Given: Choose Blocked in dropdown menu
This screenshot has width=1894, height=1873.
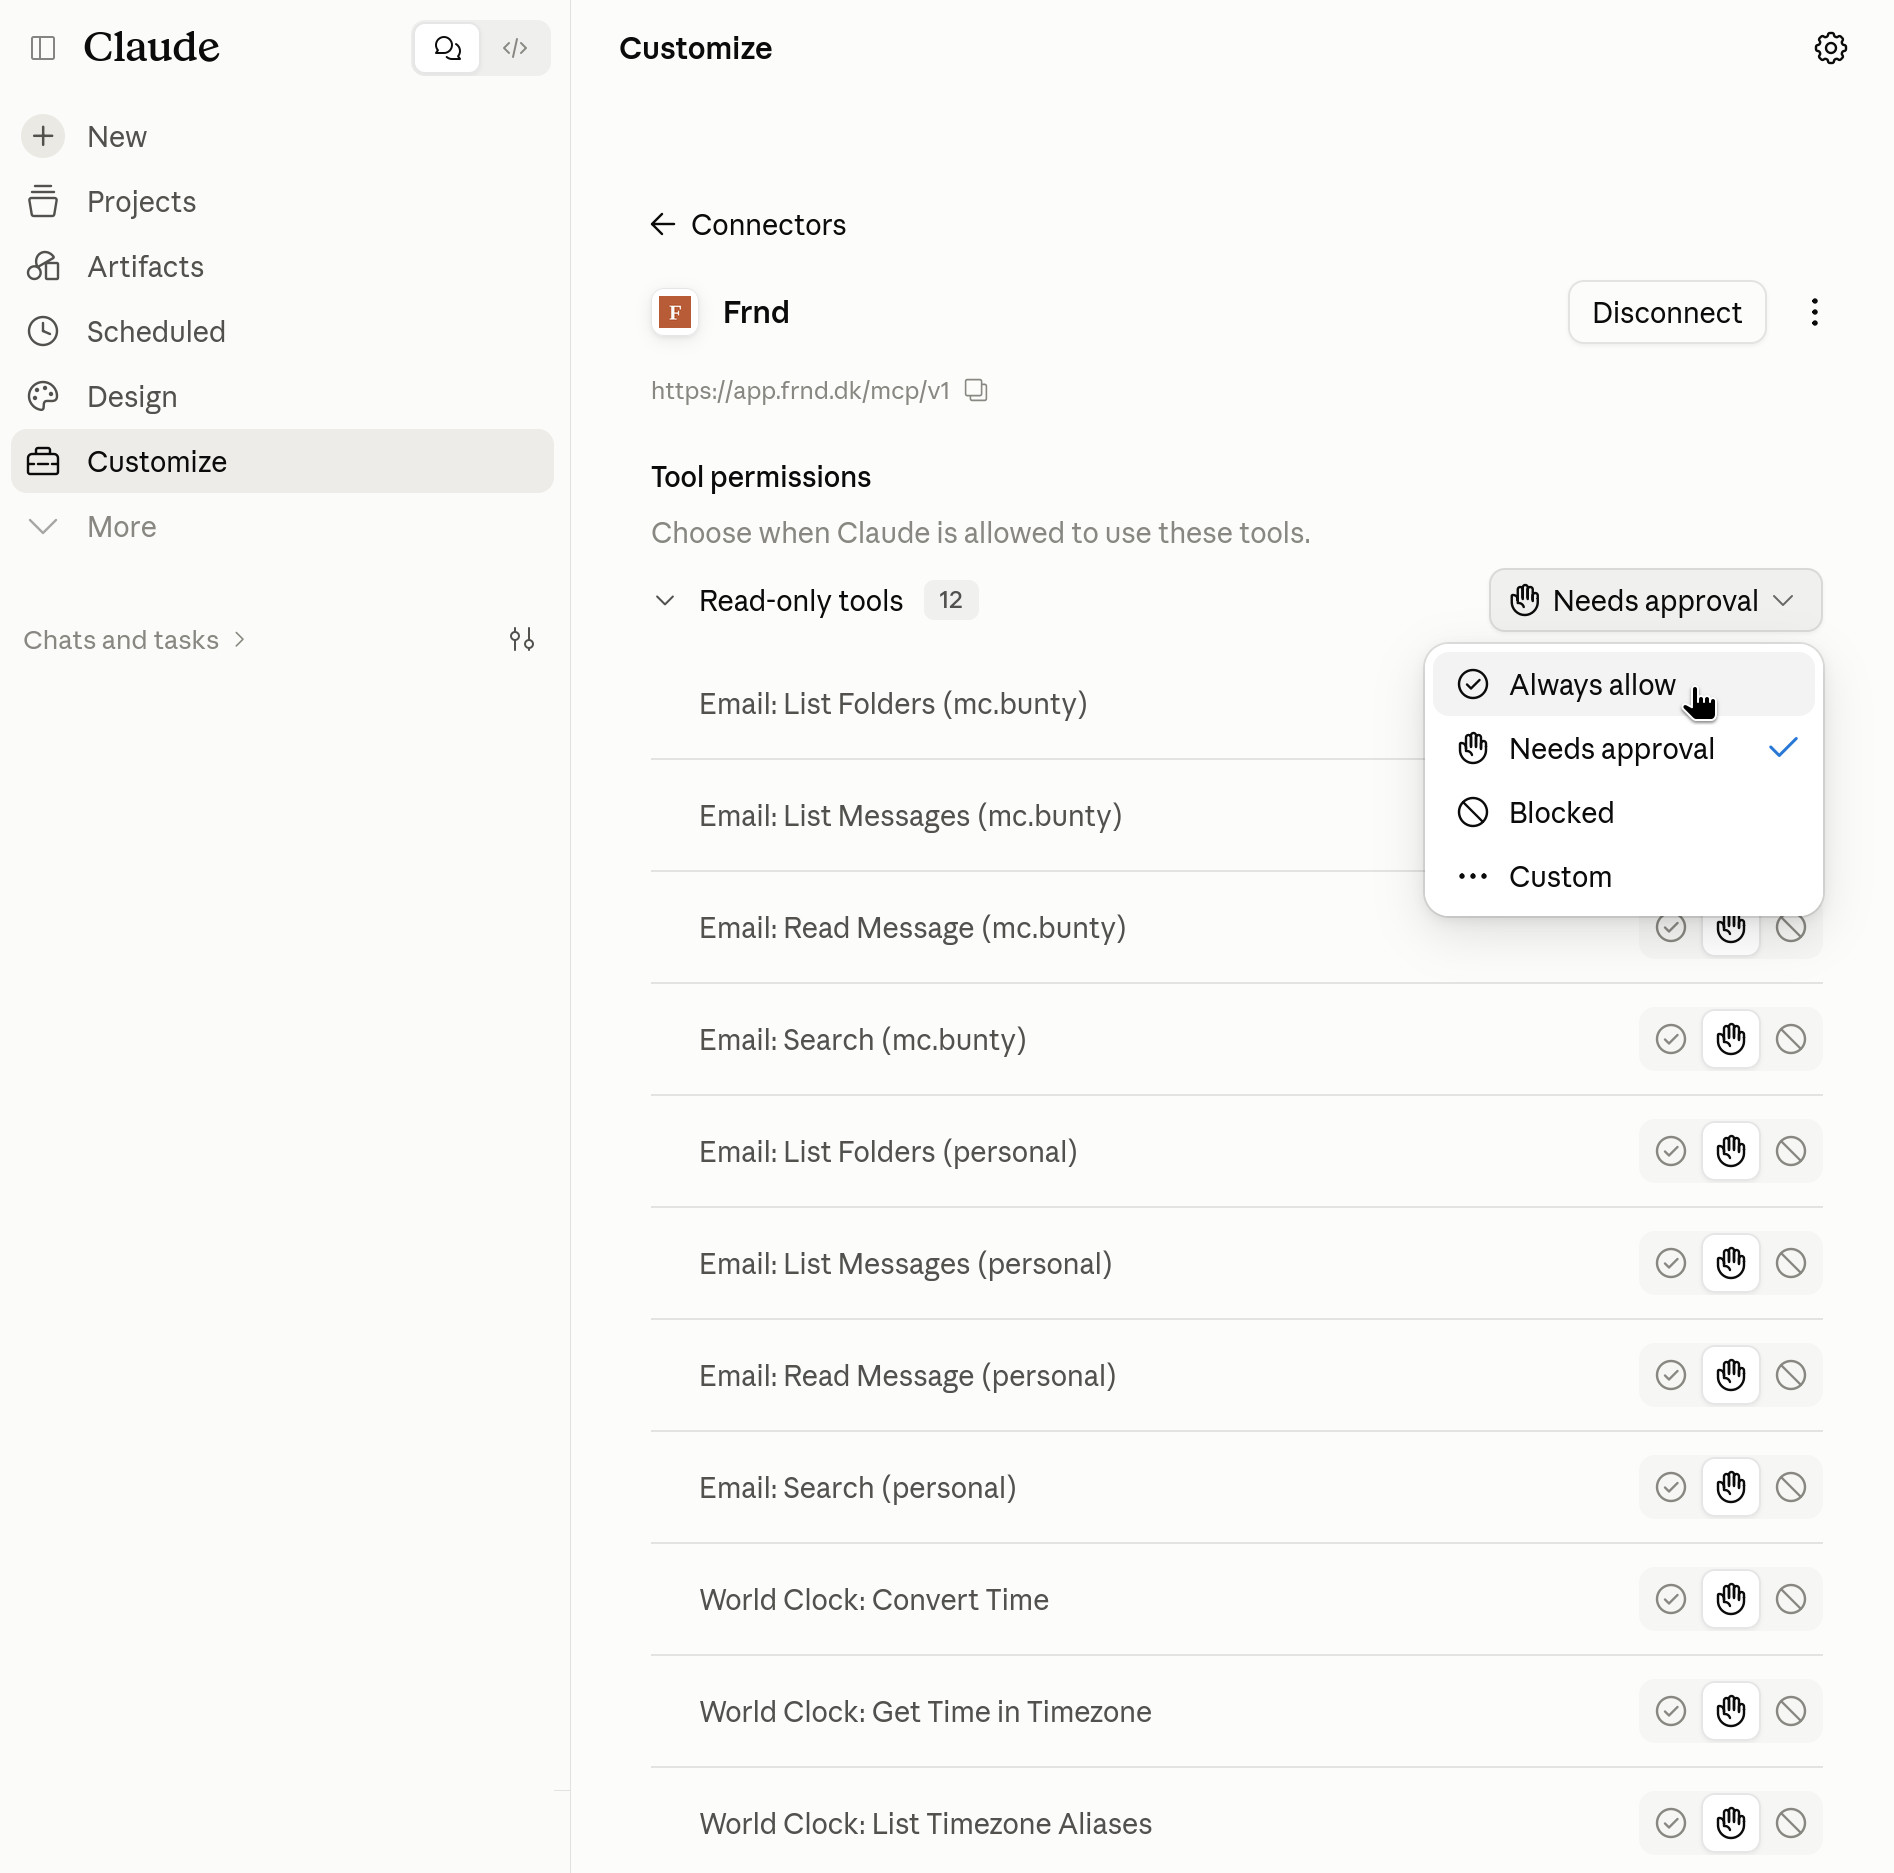Looking at the screenshot, I should click(1623, 812).
